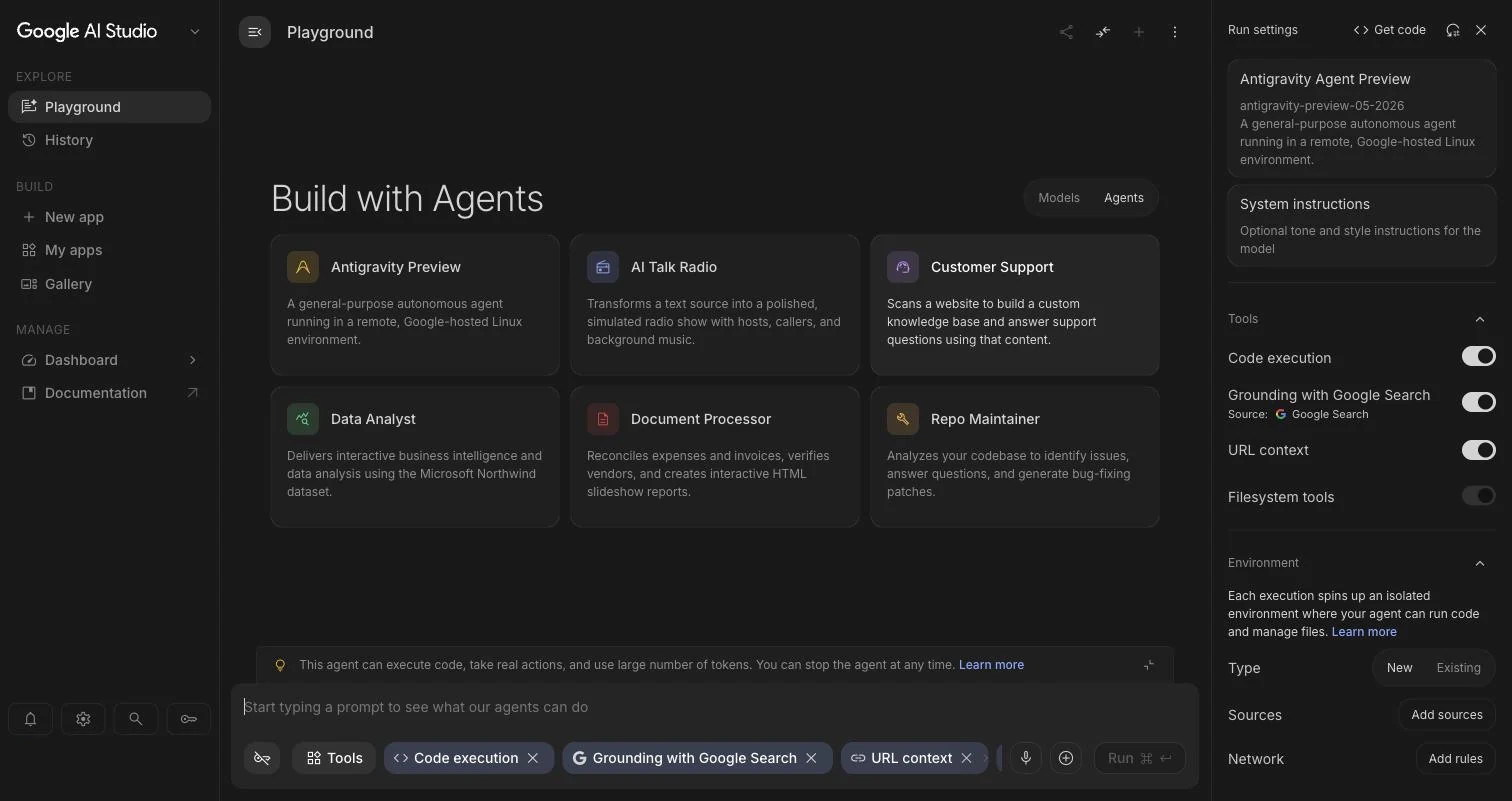Image resolution: width=1512 pixels, height=801 pixels.
Task: Open the Google AI Studio dropdown arrow
Action: [x=195, y=31]
